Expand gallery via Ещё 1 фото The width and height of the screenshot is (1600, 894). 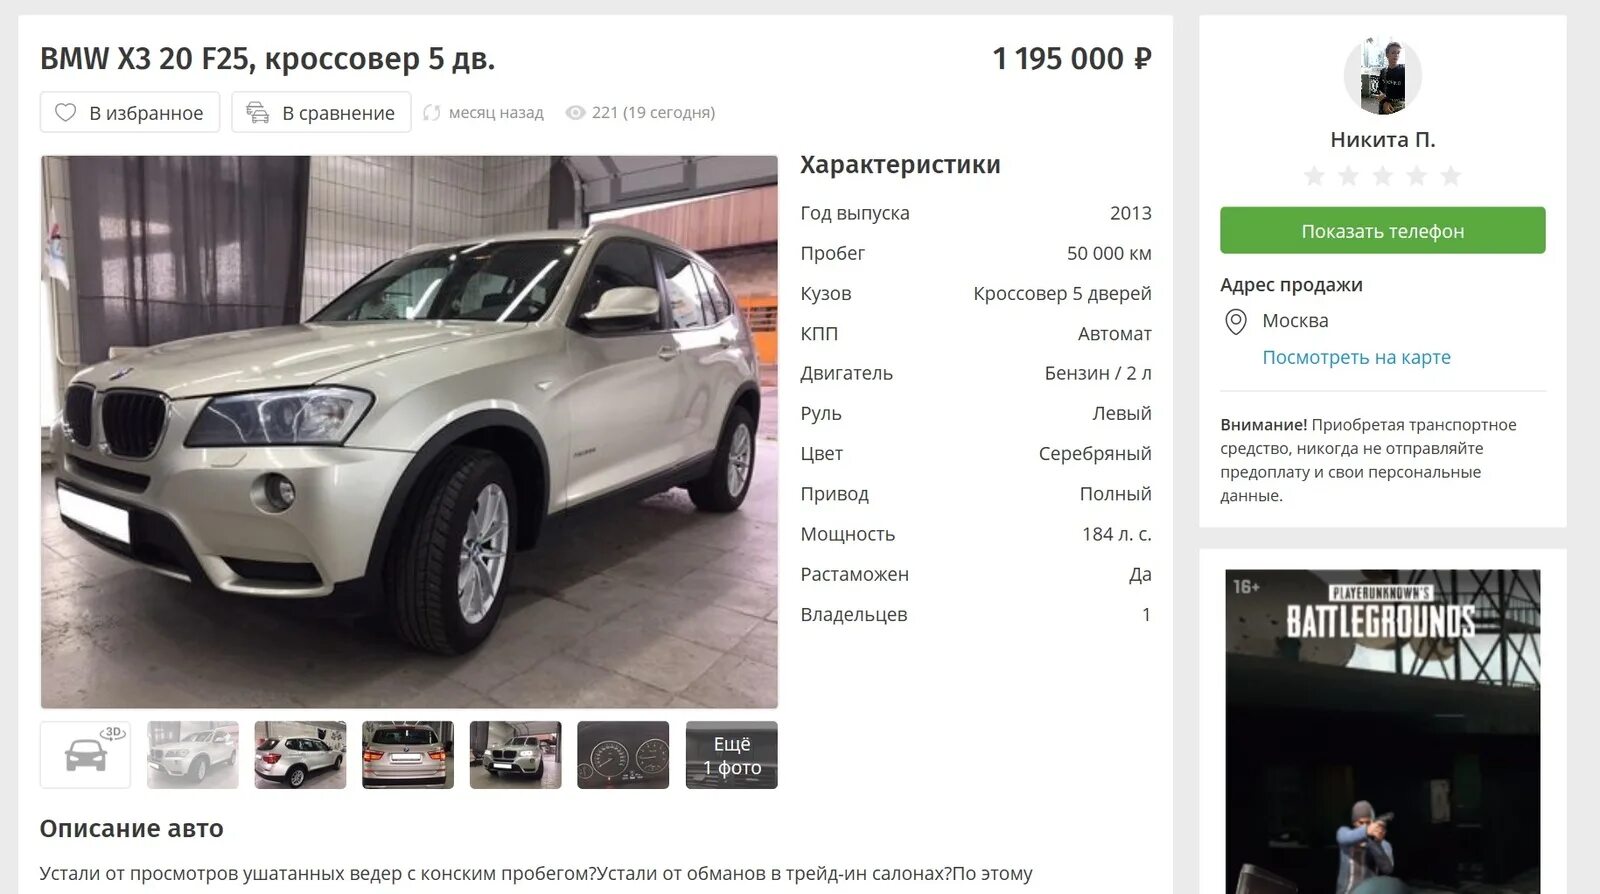click(731, 755)
